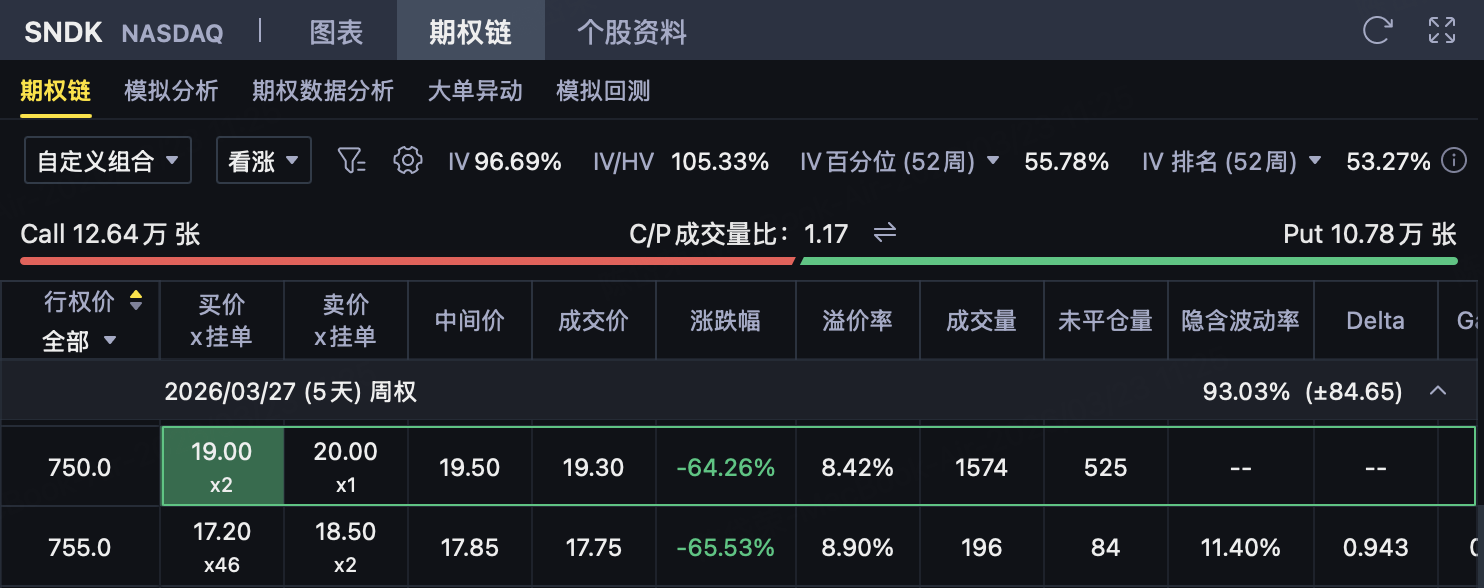Switch to the 图表 tab
Image resolution: width=1484 pixels, height=588 pixels.
click(x=336, y=31)
